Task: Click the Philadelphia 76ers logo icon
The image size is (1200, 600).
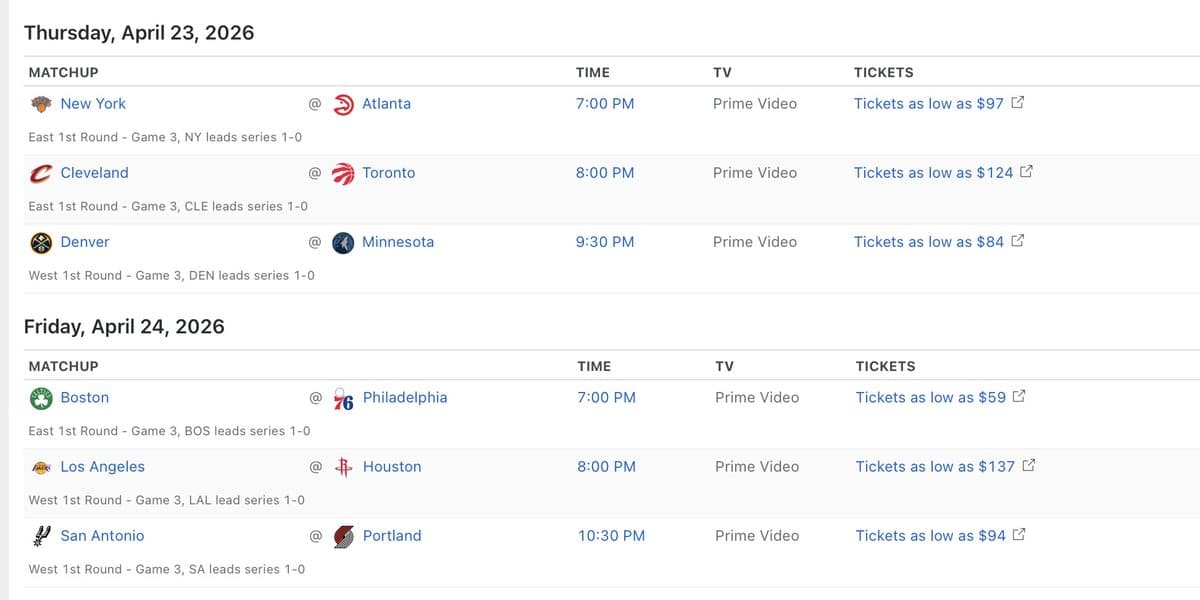Action: (343, 397)
